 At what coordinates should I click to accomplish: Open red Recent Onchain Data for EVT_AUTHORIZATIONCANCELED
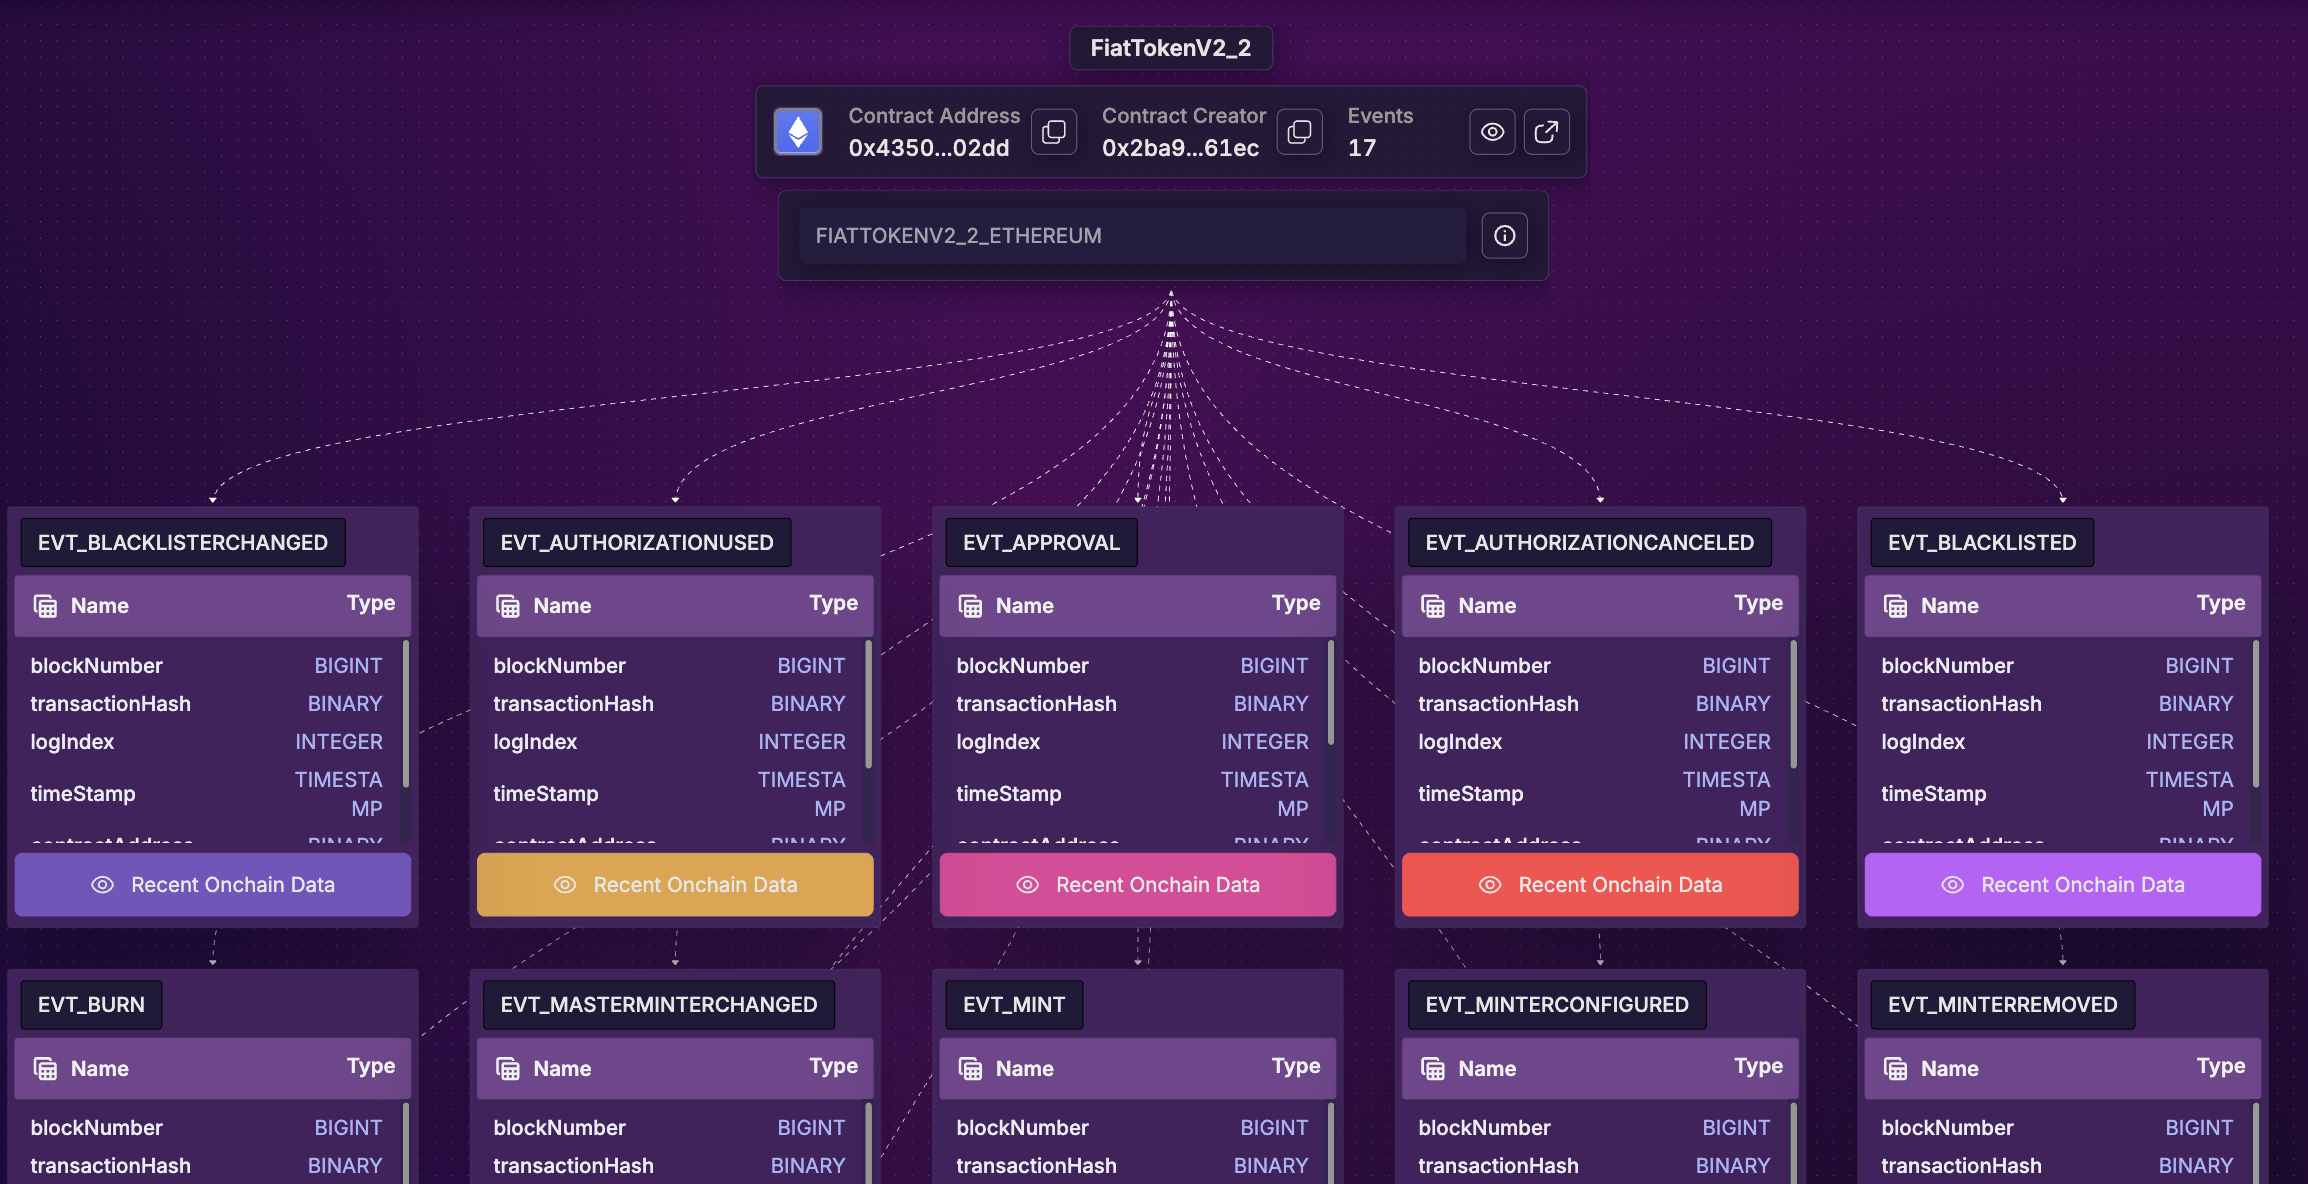point(1600,885)
